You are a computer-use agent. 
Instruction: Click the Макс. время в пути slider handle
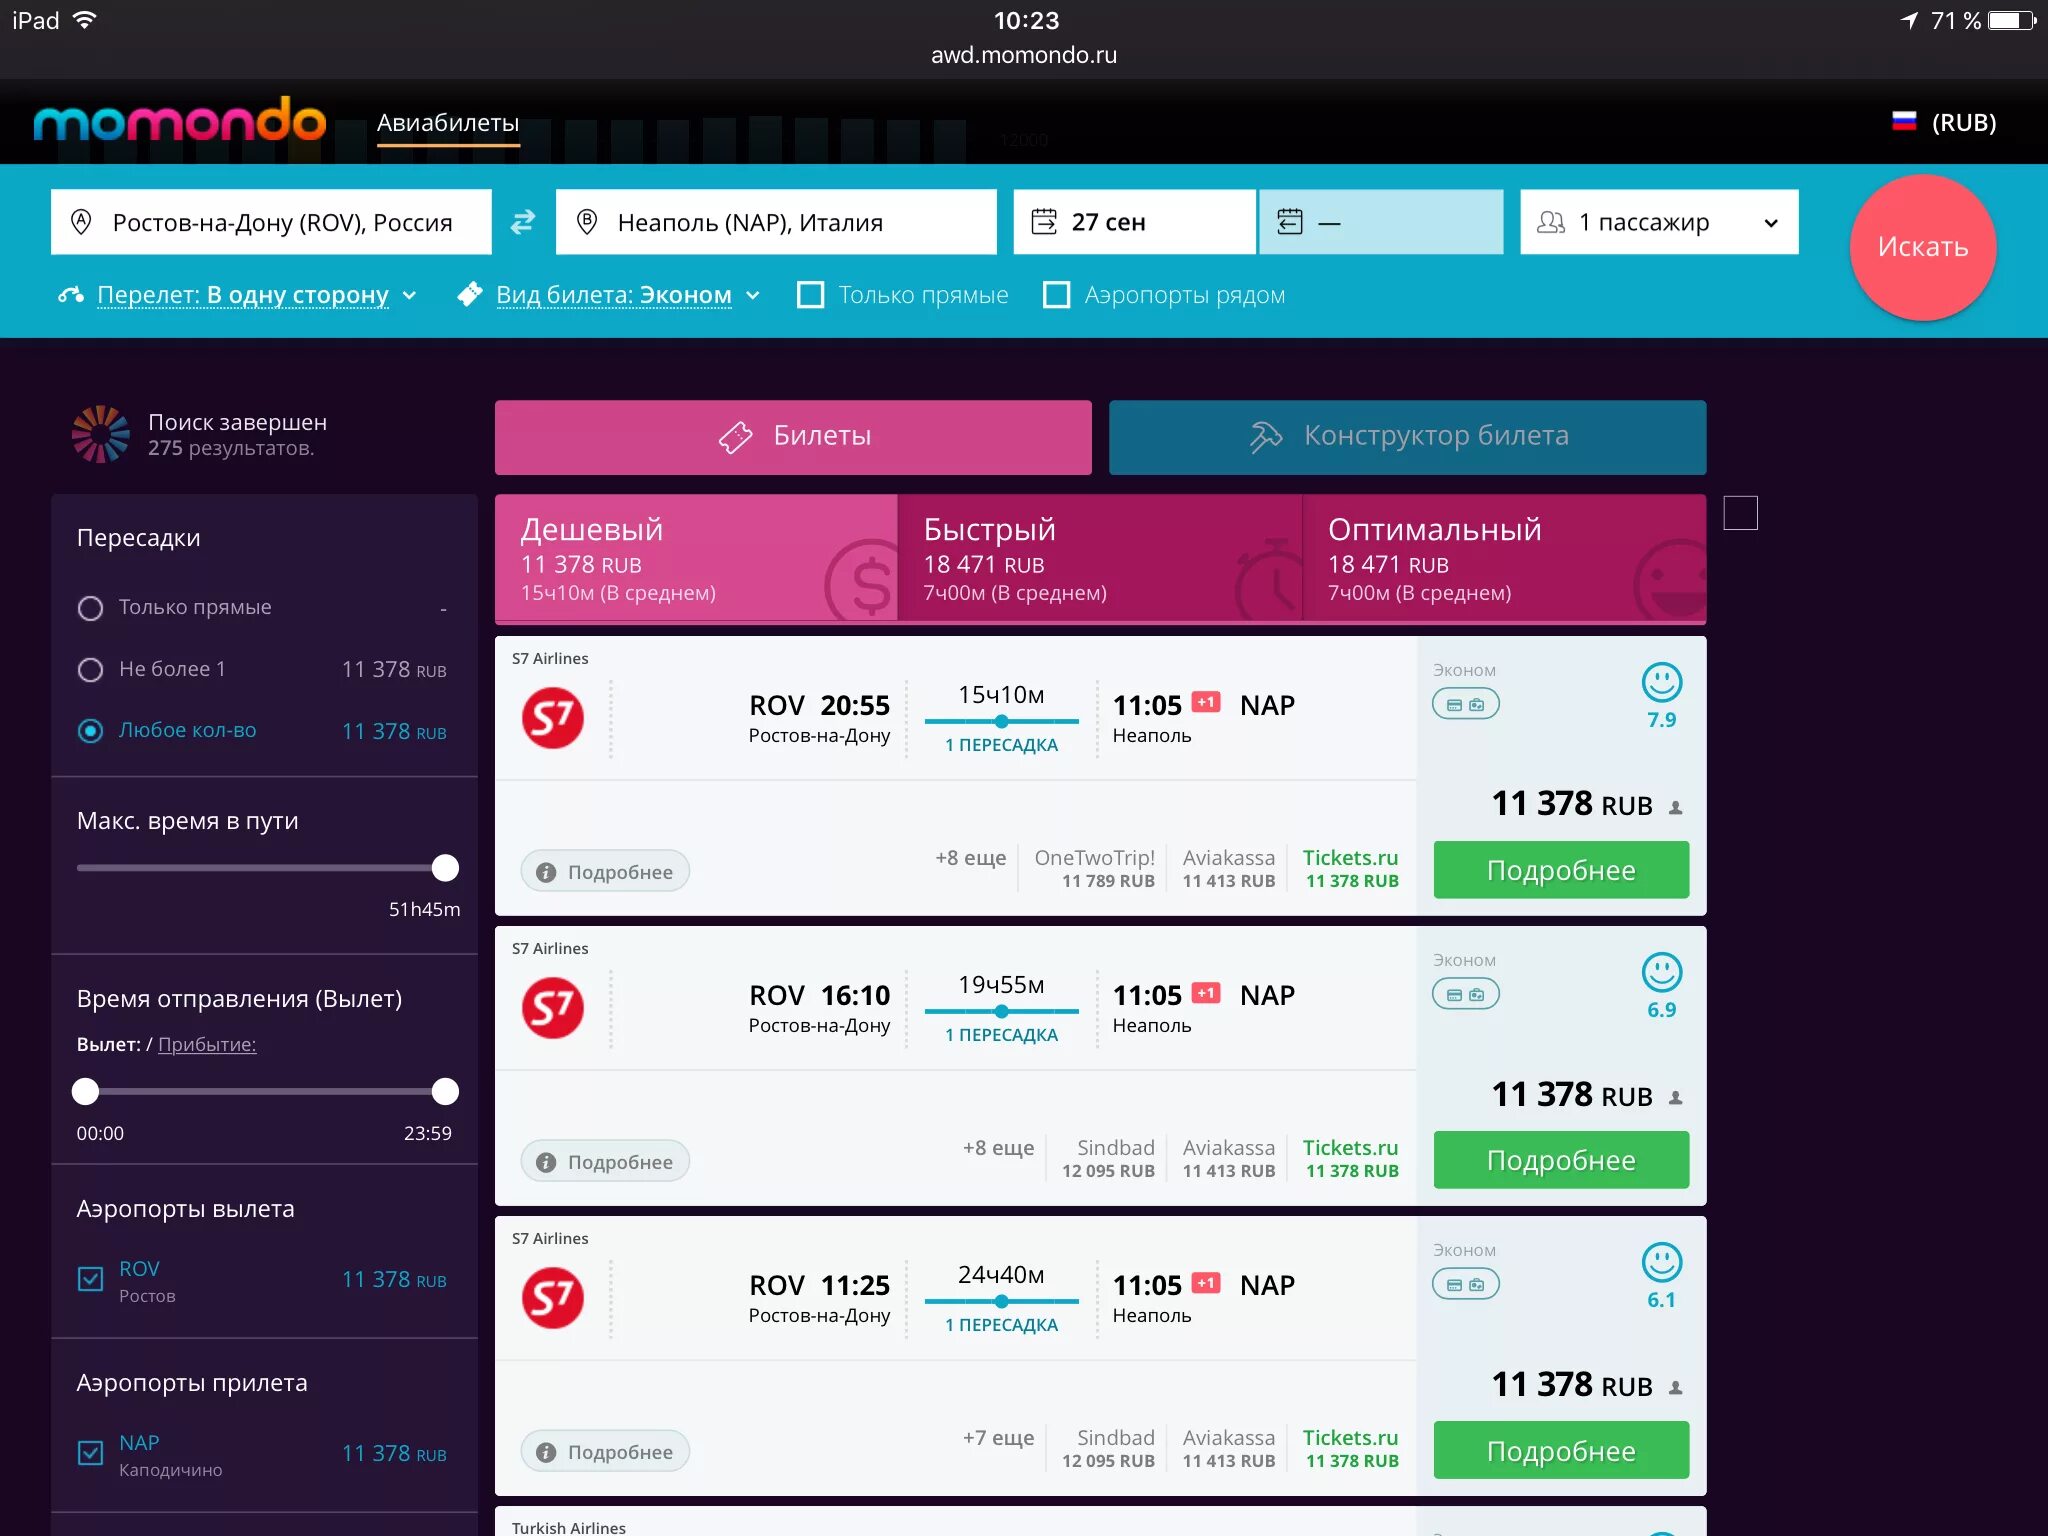(445, 868)
